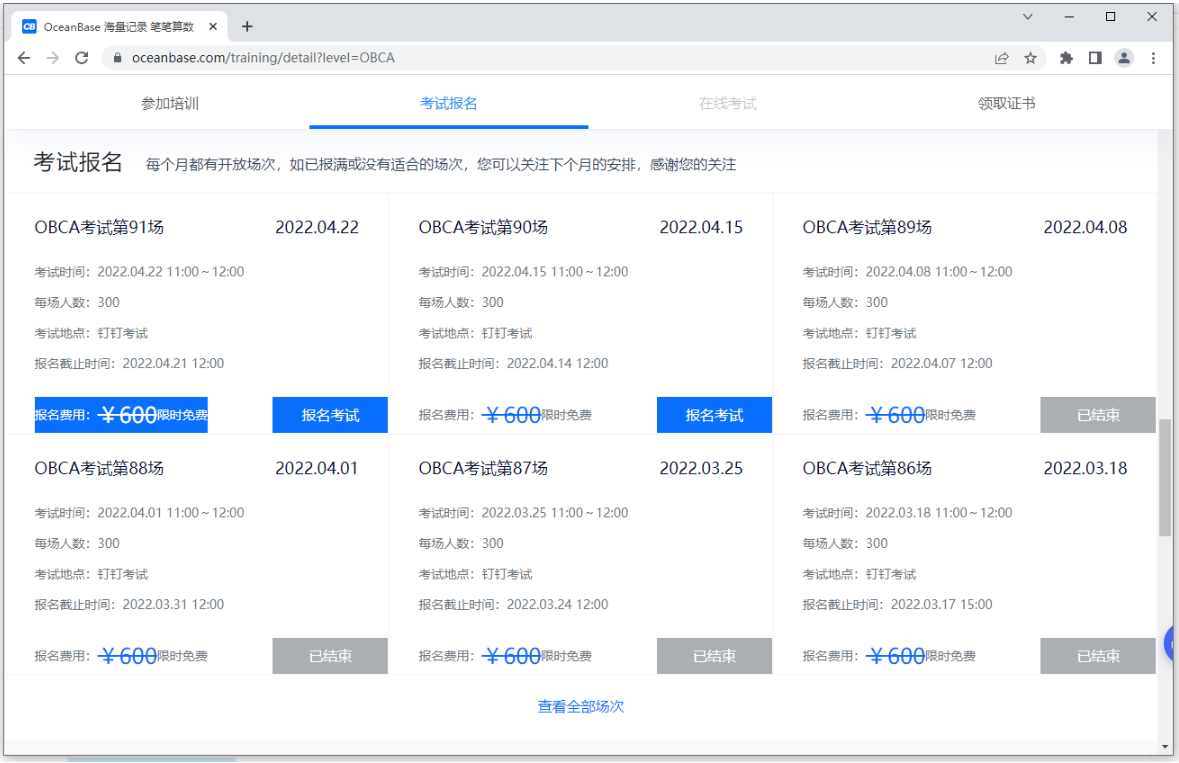This screenshot has width=1179, height=763.
Task: Click 考试时间 2022.04.15 11:00~12:00
Action: 523,272
